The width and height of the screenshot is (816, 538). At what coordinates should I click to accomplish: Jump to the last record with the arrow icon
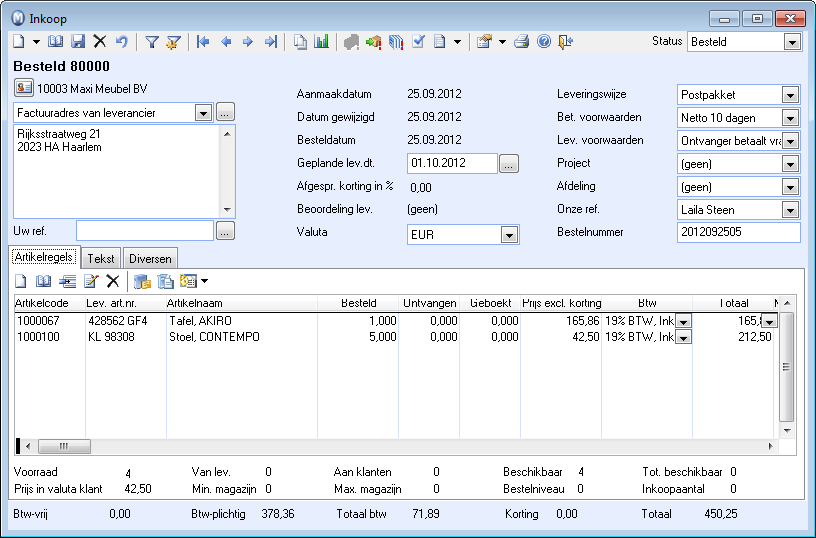pyautogui.click(x=270, y=42)
